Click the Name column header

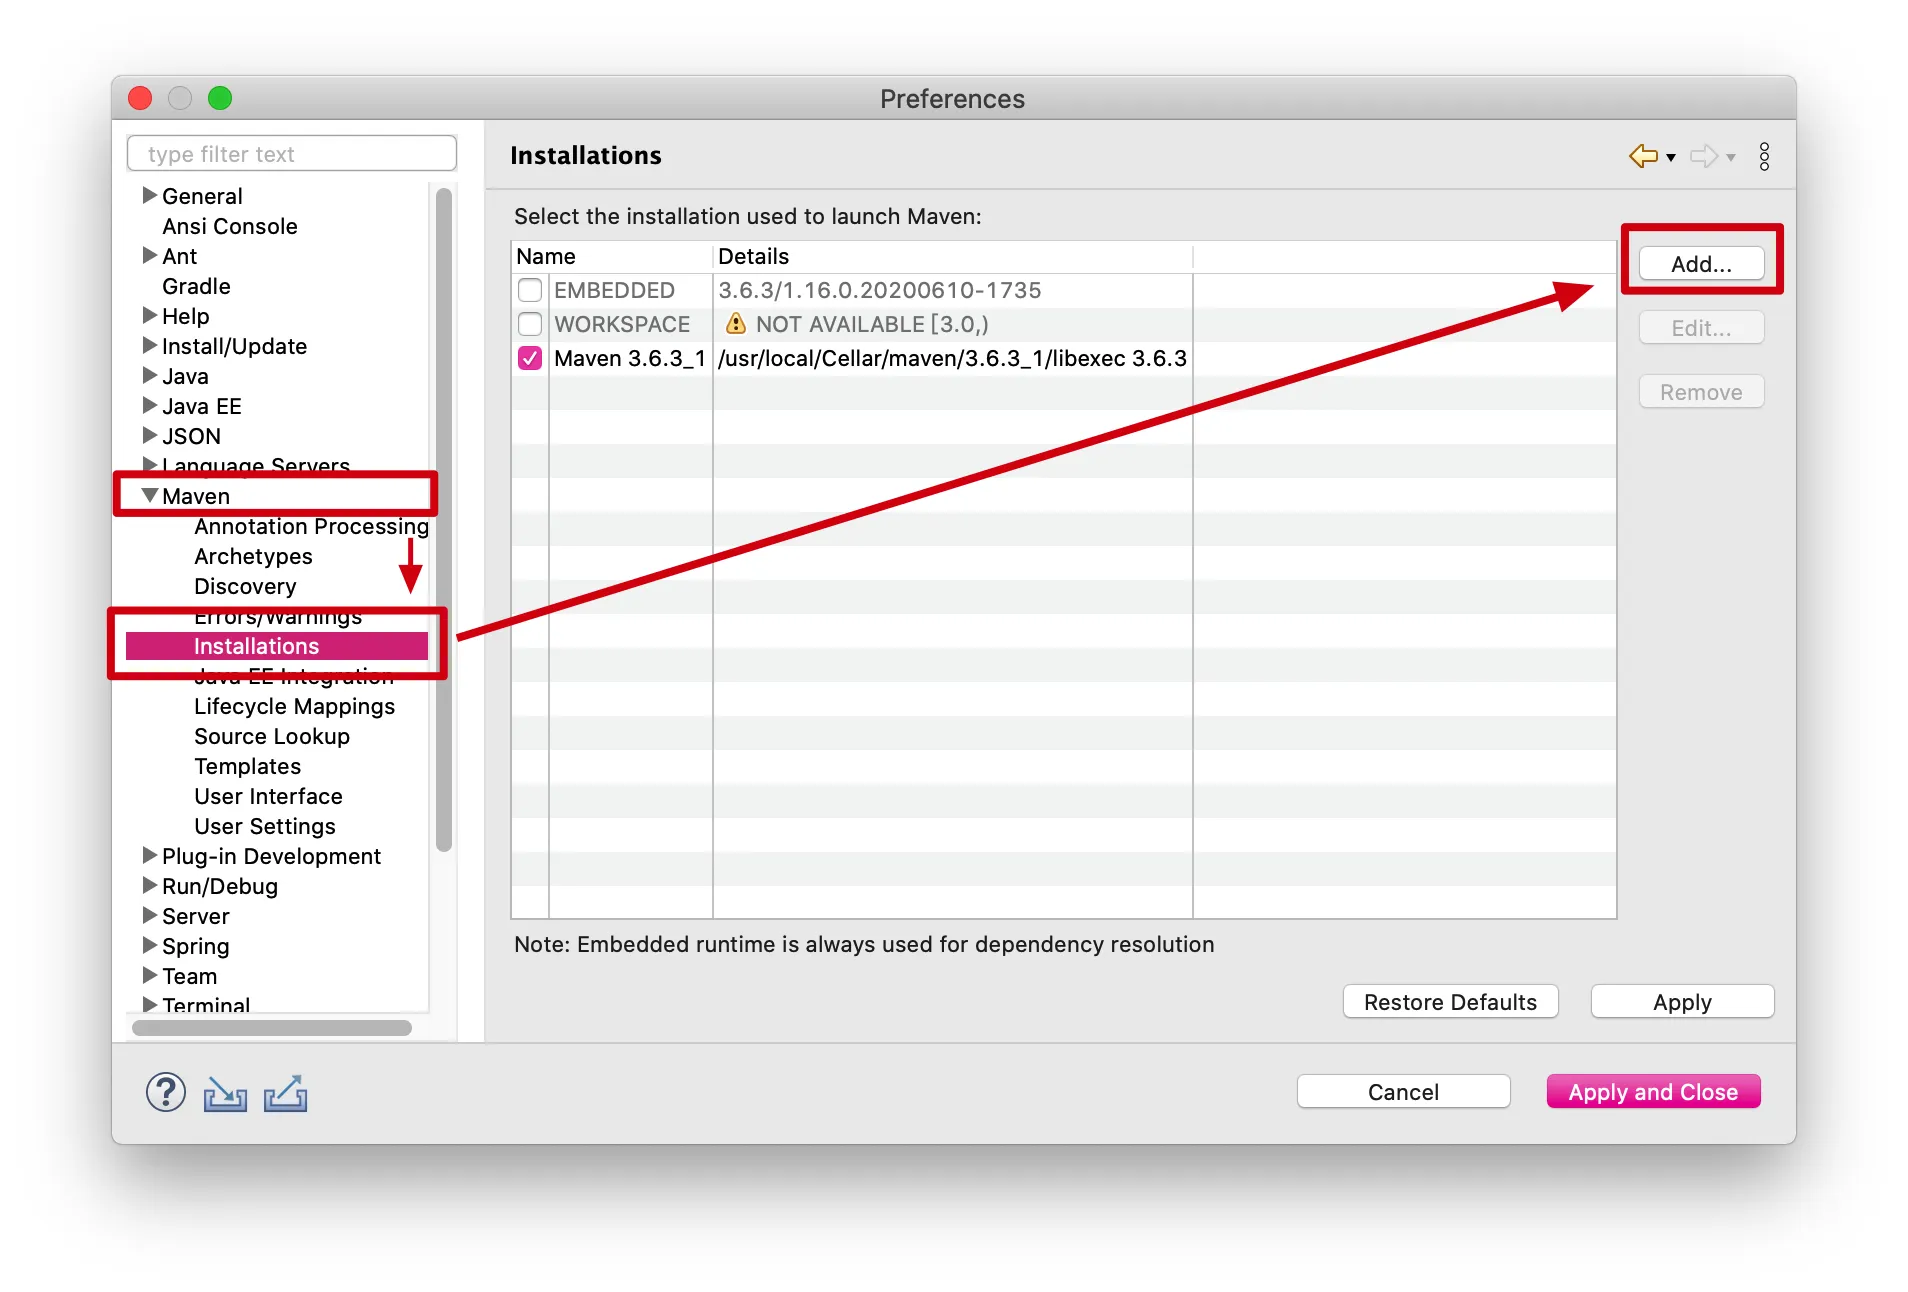click(x=612, y=257)
